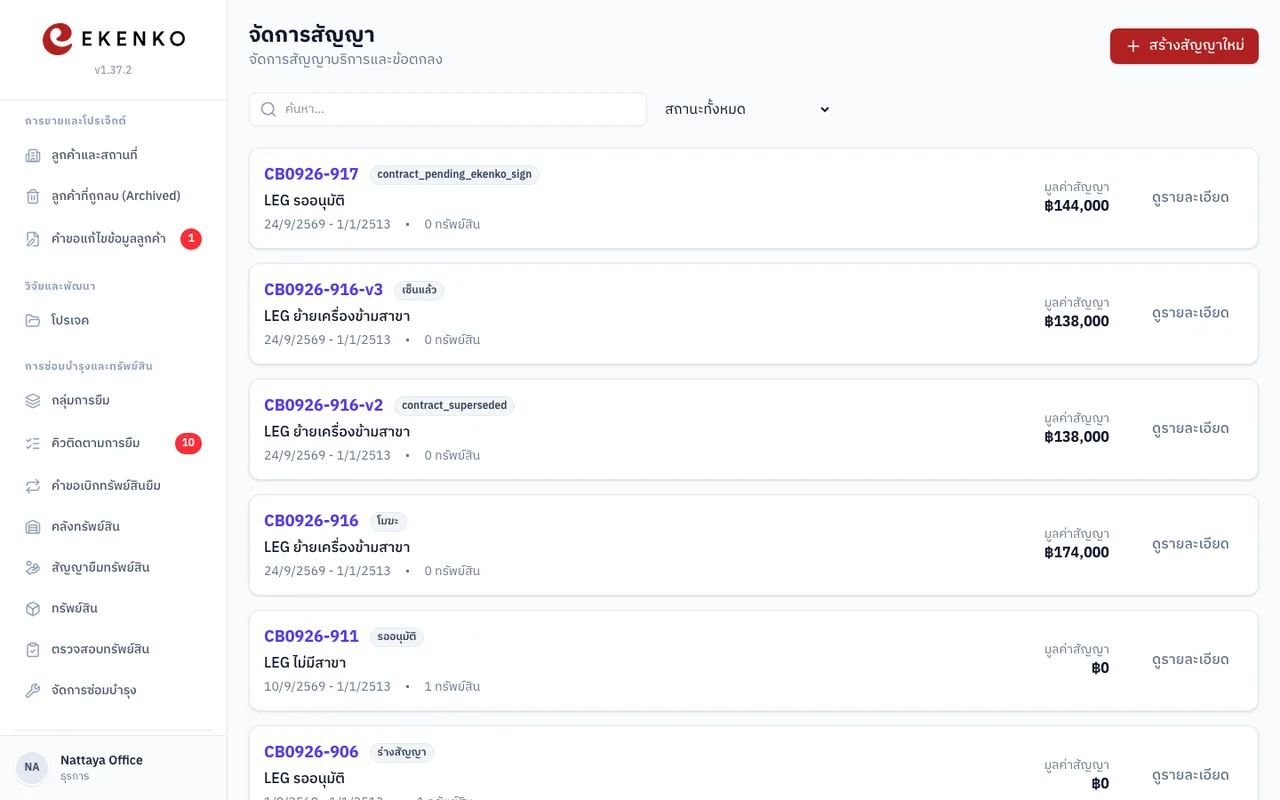Open จัดการซ่อมบำรุง menu item
The width and height of the screenshot is (1280, 800).
113,690
